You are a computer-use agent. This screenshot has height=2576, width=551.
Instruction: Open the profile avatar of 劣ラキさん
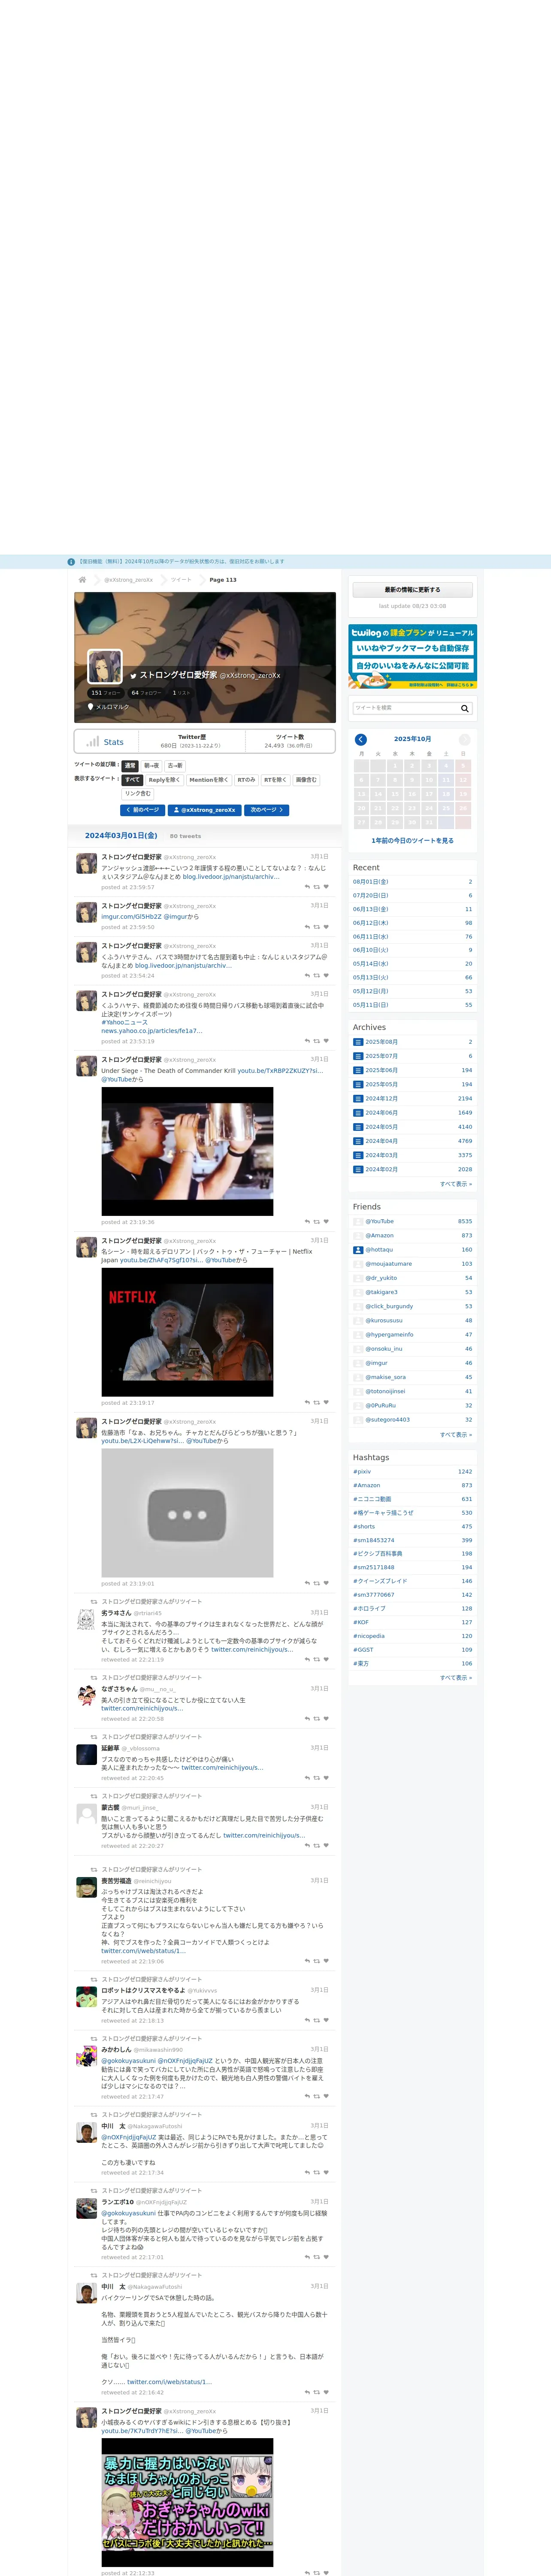(87, 1620)
